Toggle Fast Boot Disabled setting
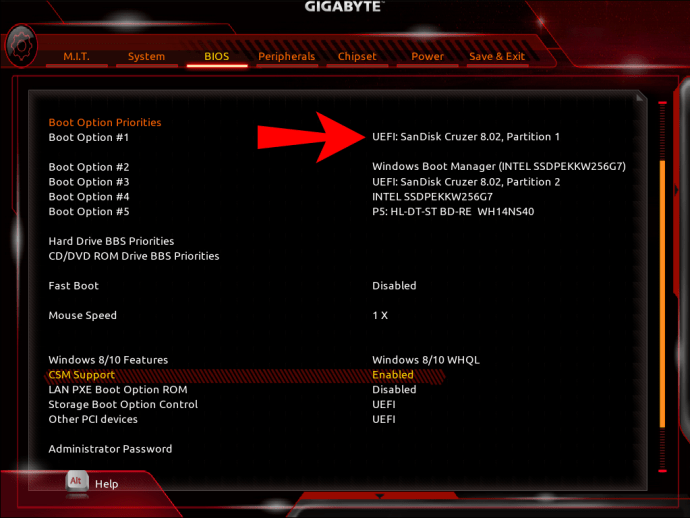The image size is (690, 518). [394, 286]
